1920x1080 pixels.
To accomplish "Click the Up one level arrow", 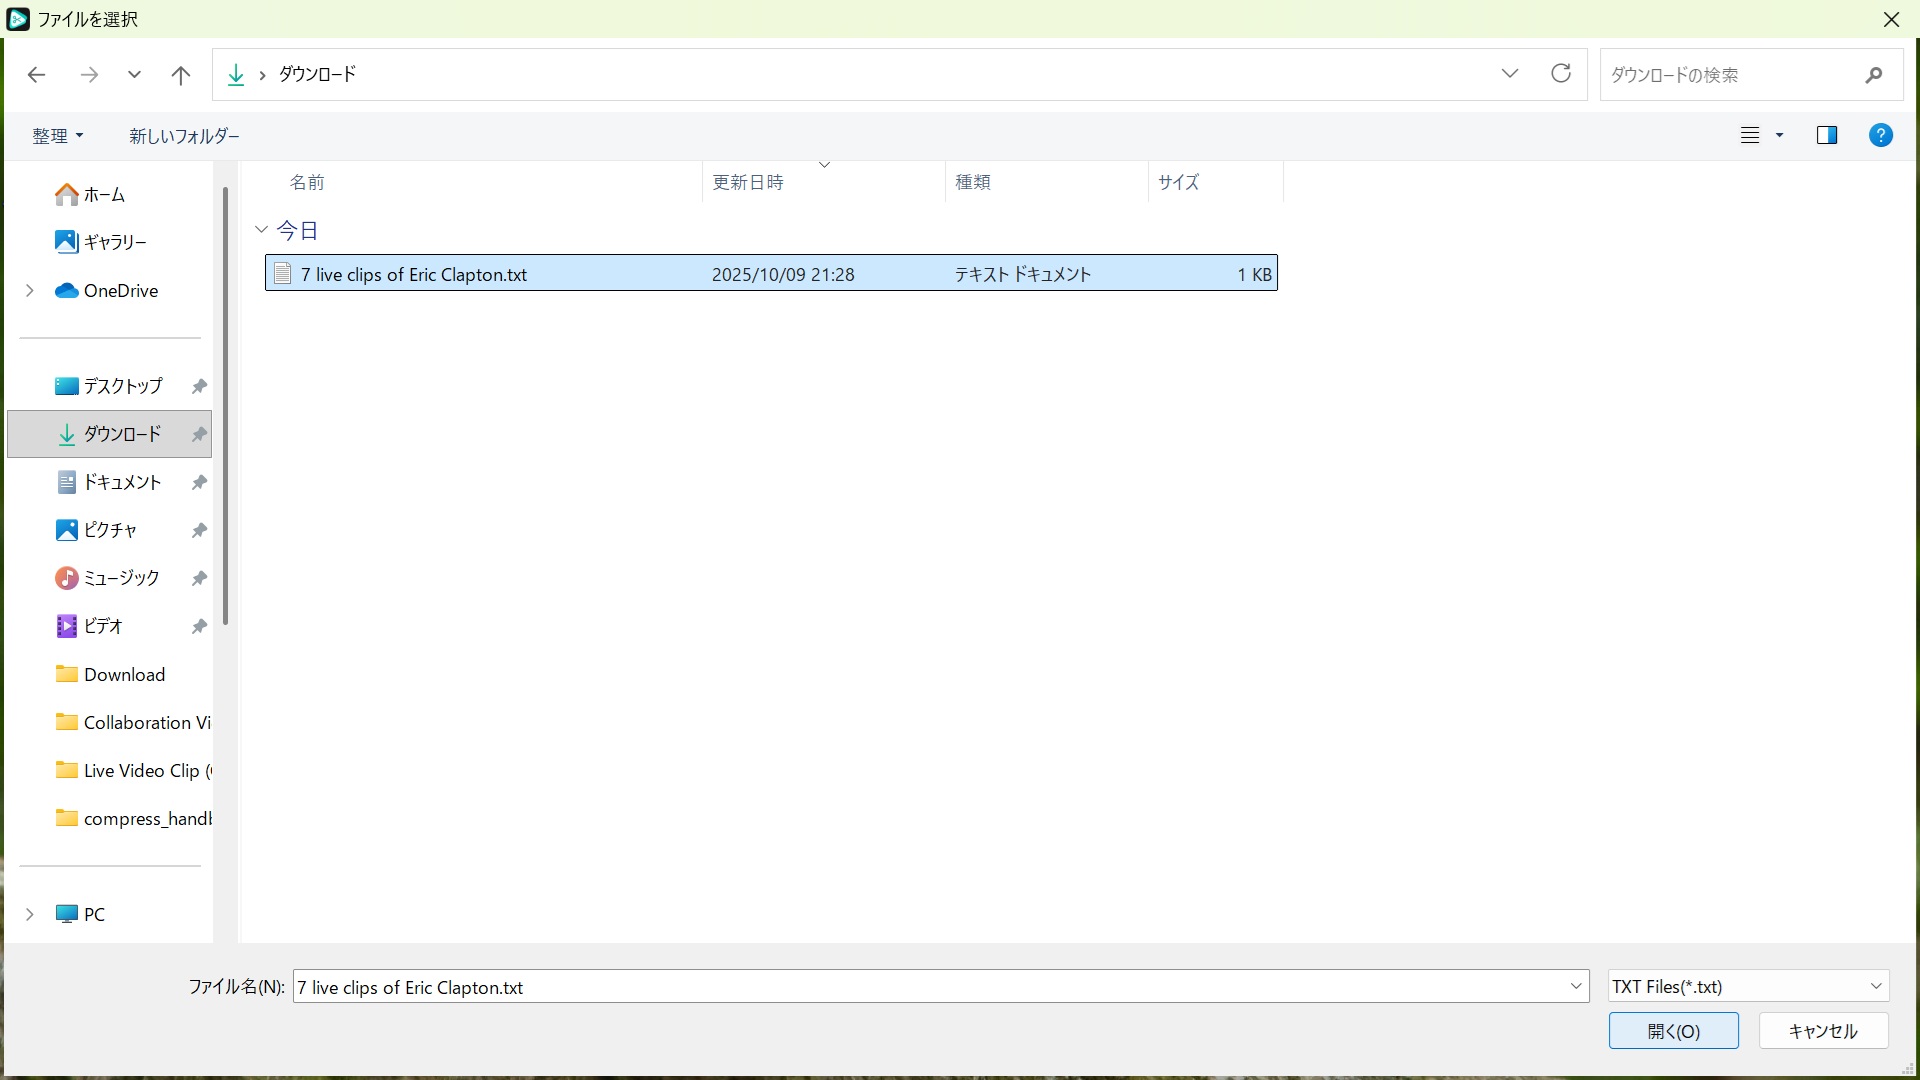I will (x=181, y=75).
